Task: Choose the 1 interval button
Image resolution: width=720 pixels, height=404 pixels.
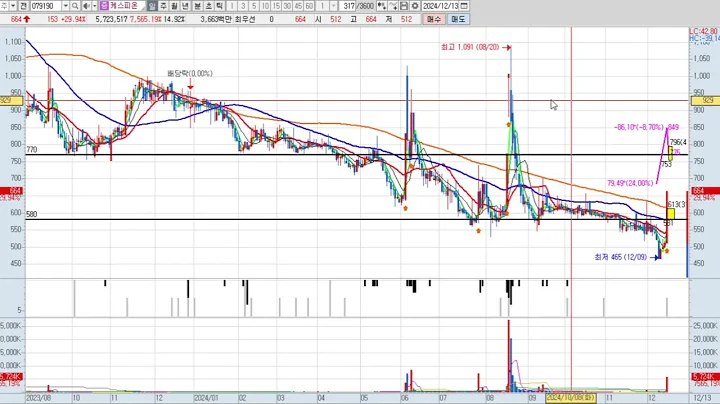Action: click(232, 6)
